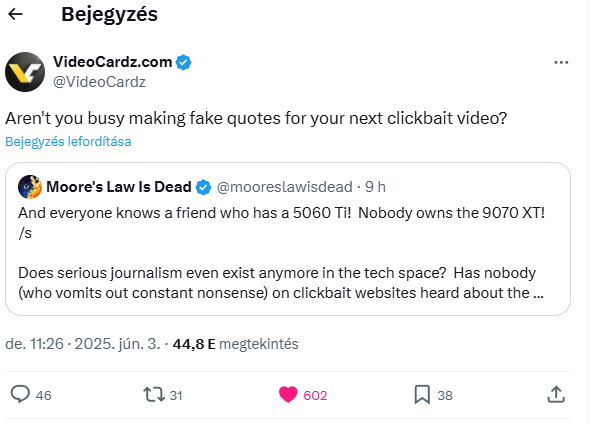Viewport: 592px width, 423px height.
Task: Click Moore's Law Is Dead avatar
Action: coord(30,187)
